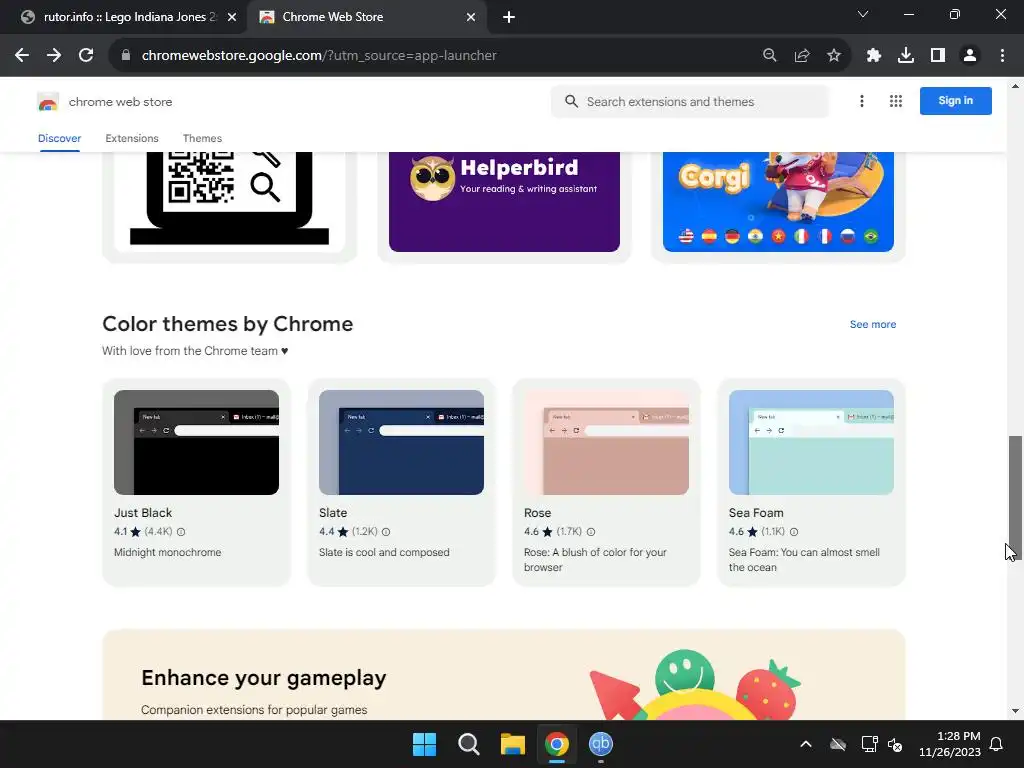This screenshot has width=1024, height=768.
Task: Open the Chrome downloads icon
Action: [906, 56]
